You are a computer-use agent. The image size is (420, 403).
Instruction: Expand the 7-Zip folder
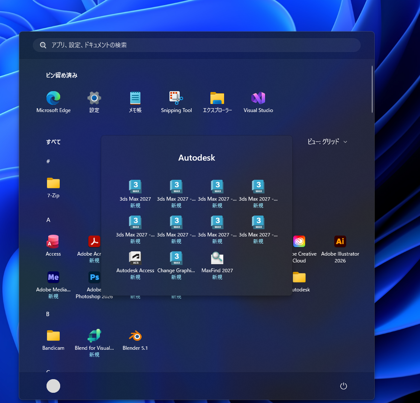coord(53,187)
